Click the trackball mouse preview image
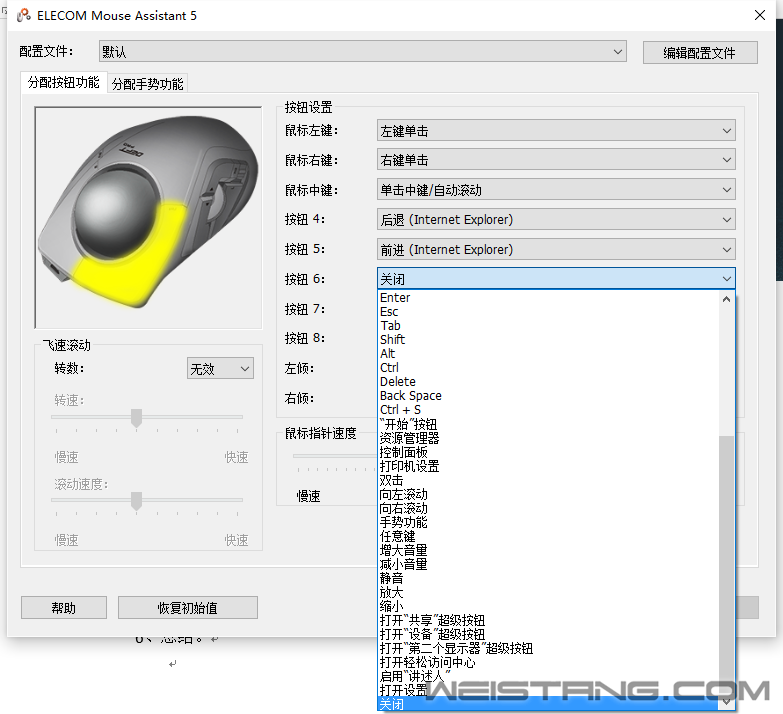 click(x=148, y=218)
